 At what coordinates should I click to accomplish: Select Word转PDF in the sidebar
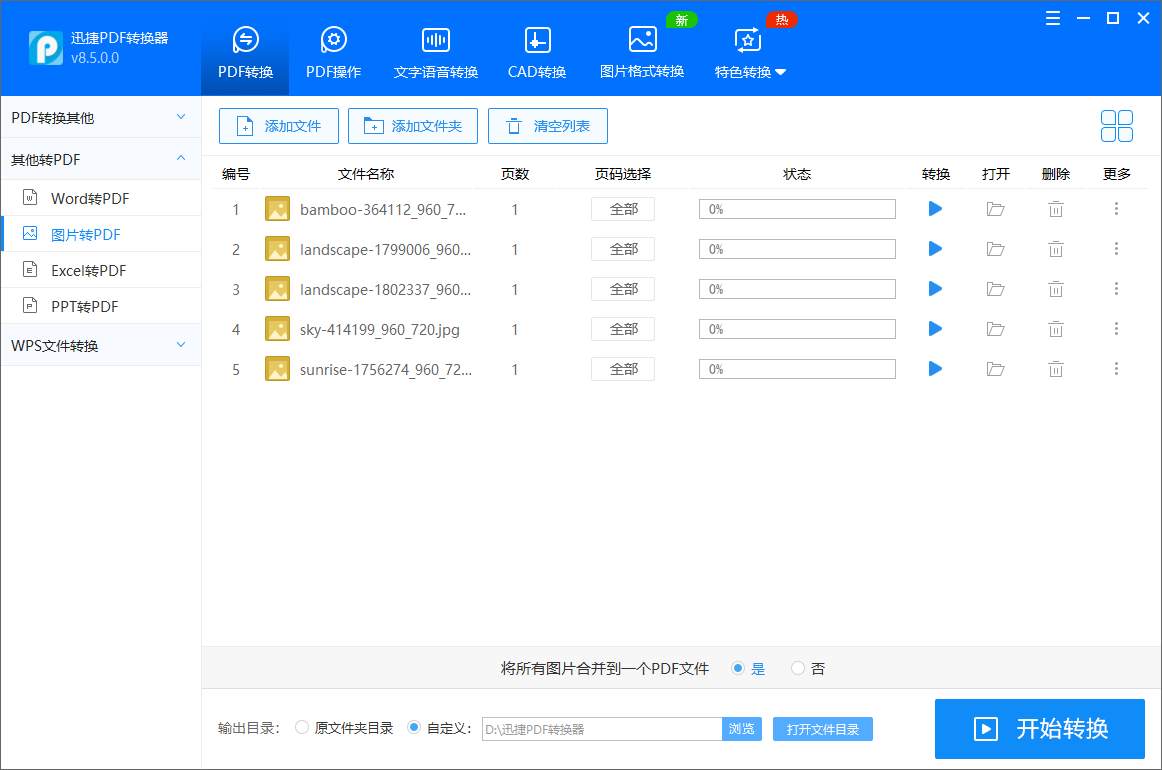(x=101, y=199)
